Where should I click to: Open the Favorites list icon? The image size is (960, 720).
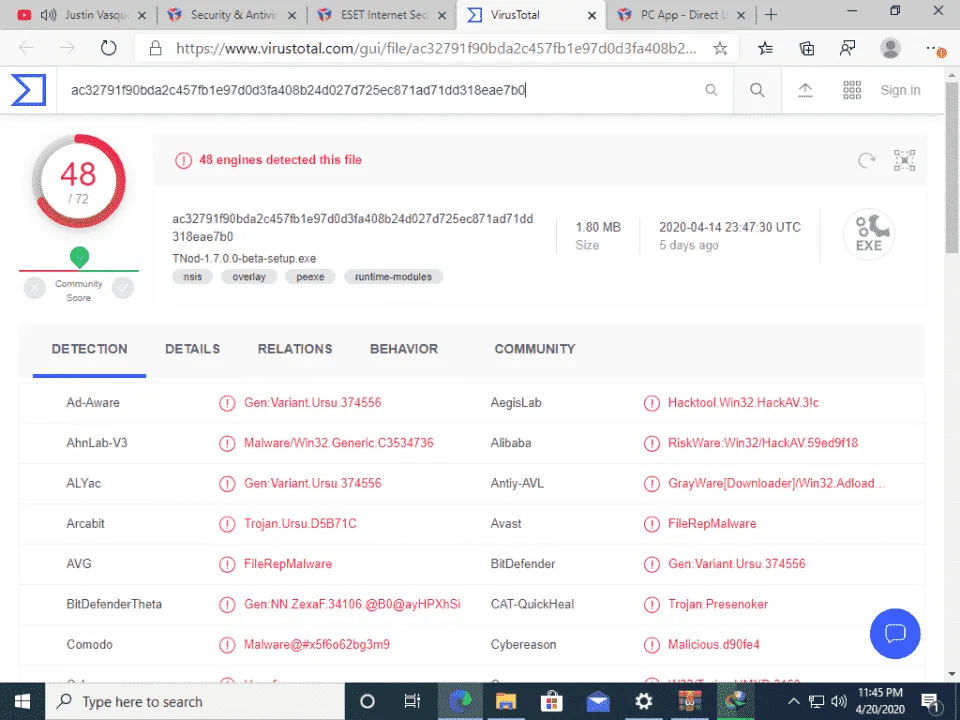pos(765,48)
